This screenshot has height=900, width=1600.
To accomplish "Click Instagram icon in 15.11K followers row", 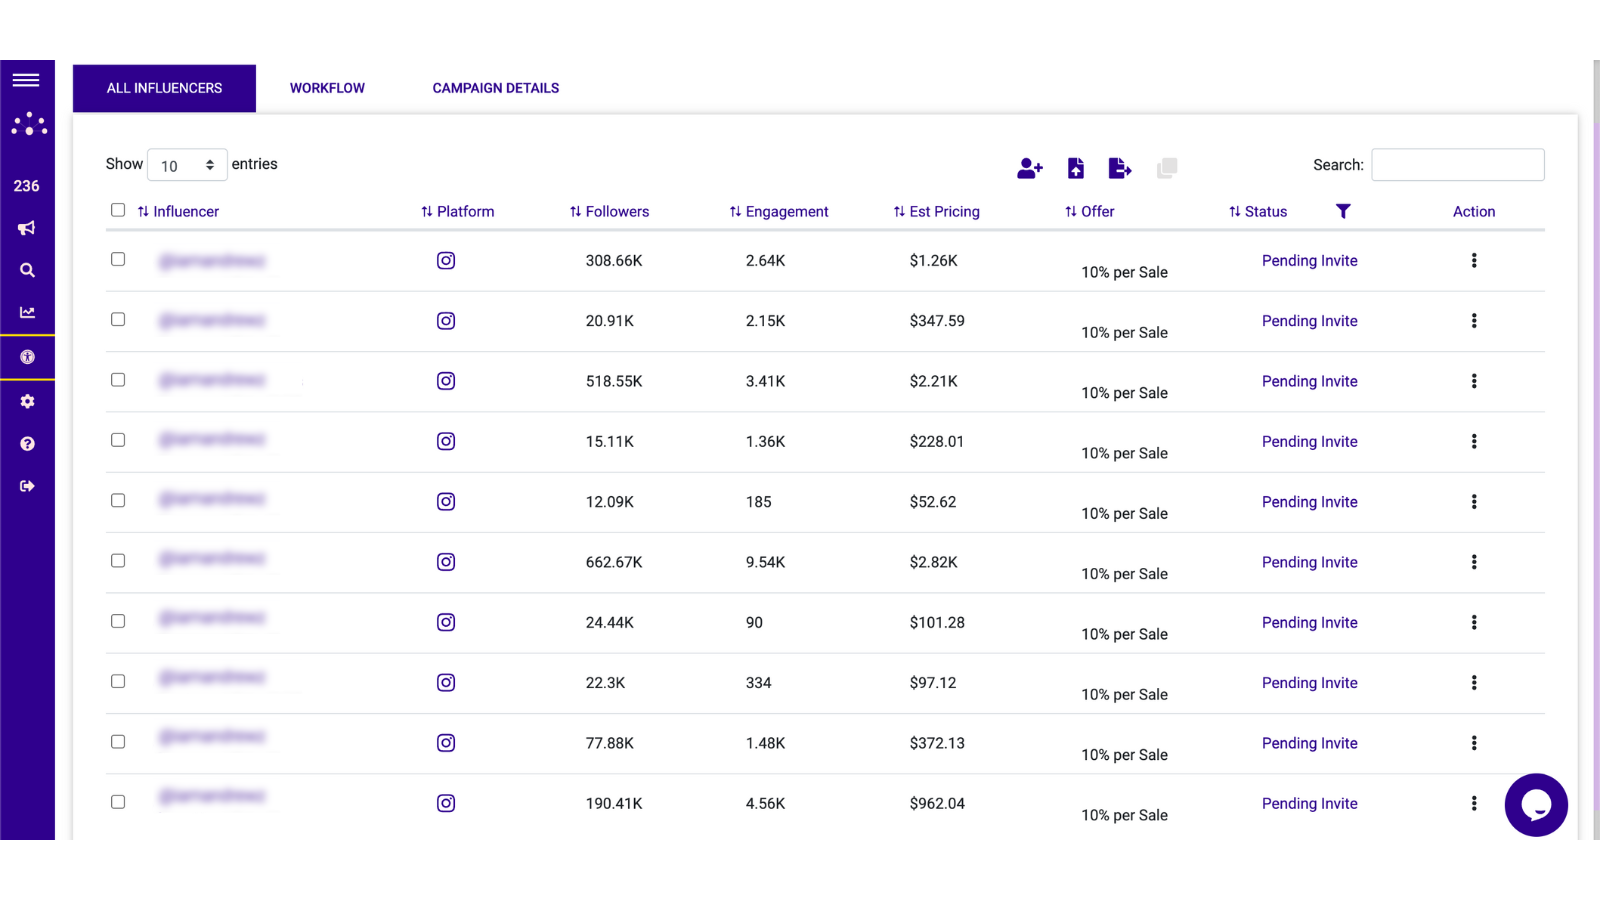I will pos(446,441).
